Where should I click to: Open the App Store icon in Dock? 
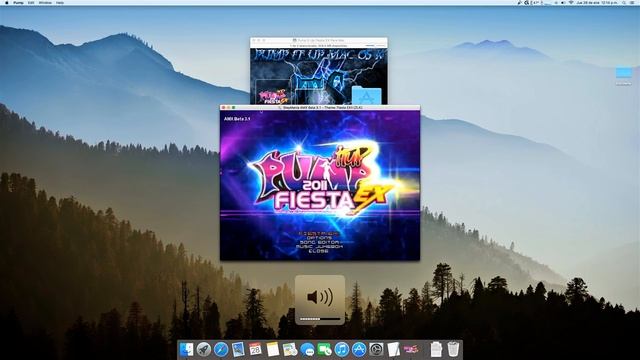[x=359, y=349]
